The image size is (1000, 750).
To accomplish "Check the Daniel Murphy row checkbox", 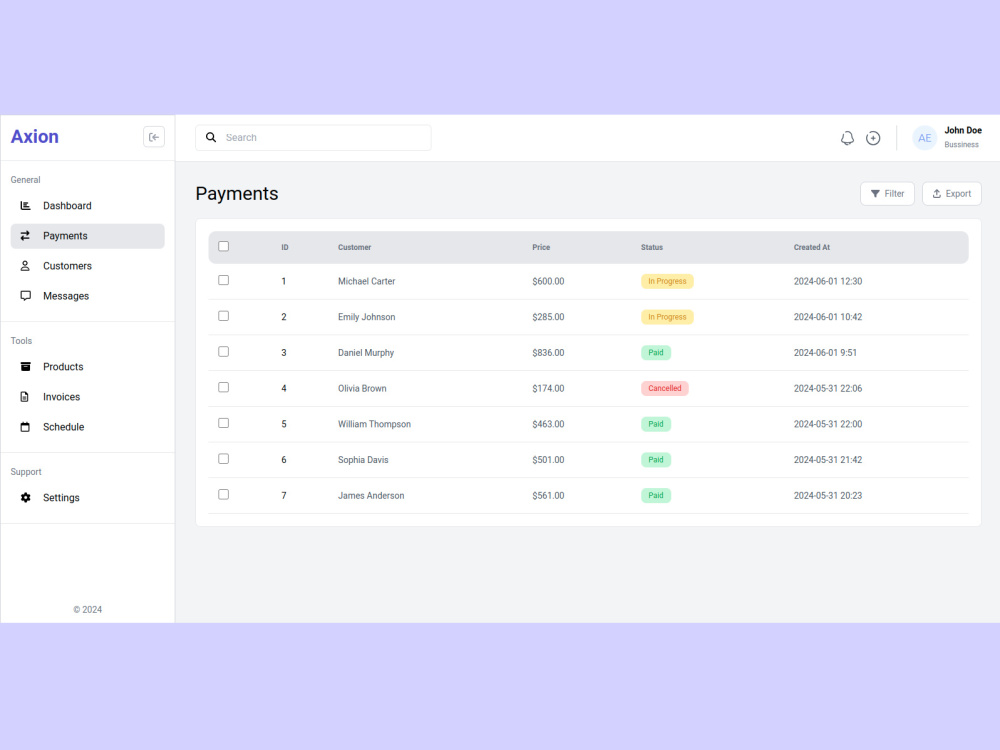I will [223, 351].
